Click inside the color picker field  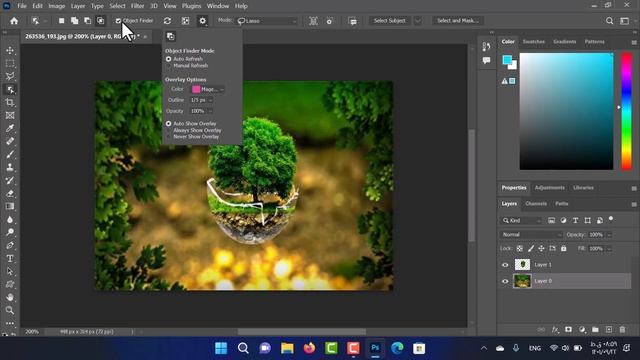tap(566, 111)
